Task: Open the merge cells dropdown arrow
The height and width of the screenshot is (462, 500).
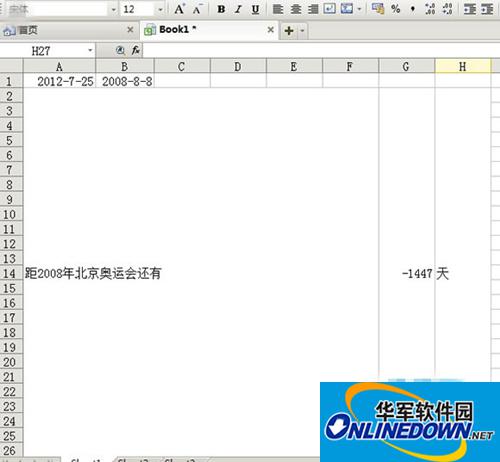Action: [359, 9]
